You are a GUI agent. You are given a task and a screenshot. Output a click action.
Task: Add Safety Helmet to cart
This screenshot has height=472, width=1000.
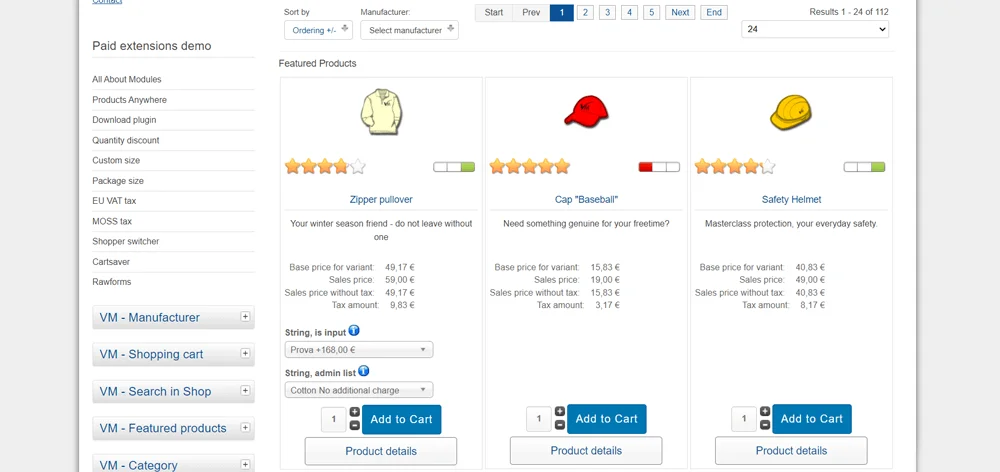pos(812,418)
